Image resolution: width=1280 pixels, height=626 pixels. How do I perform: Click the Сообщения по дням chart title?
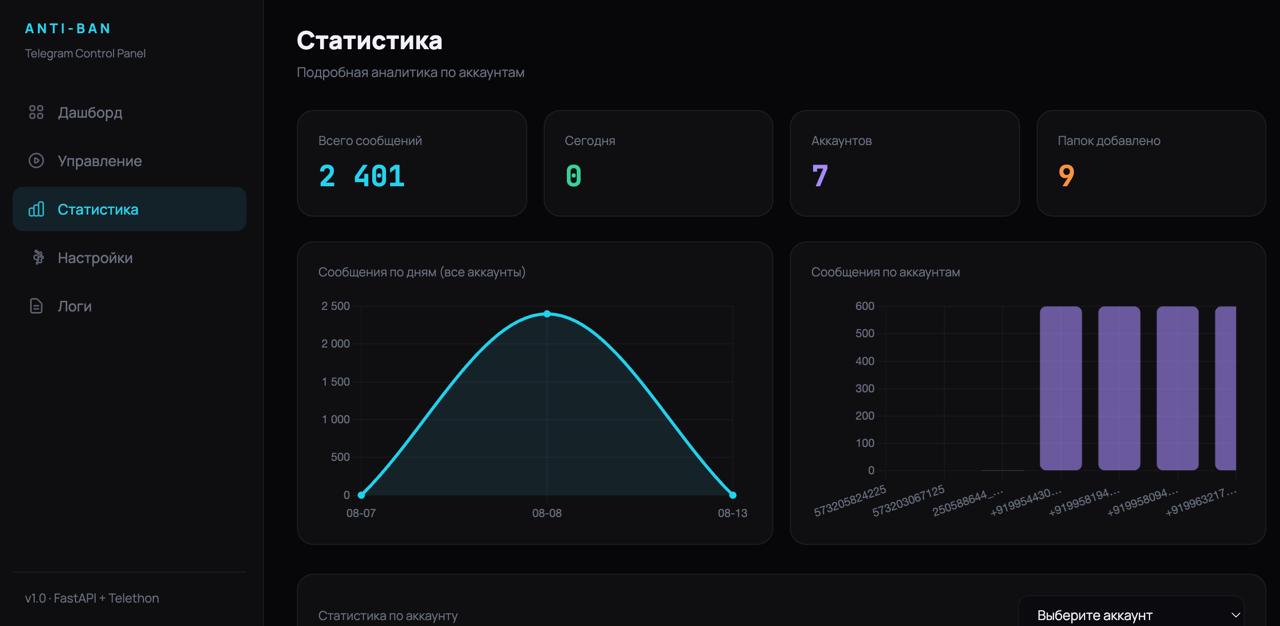(422, 272)
